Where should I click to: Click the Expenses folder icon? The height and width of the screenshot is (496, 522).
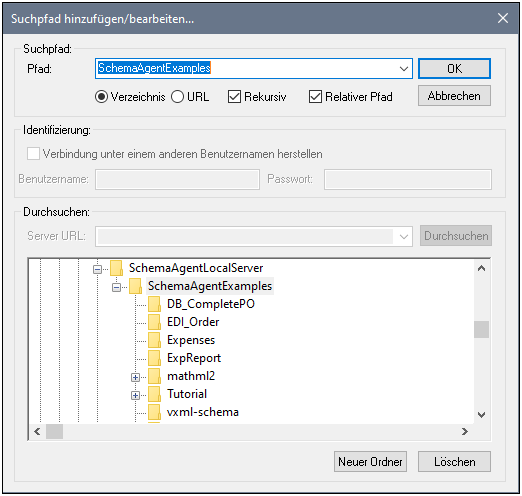(x=155, y=340)
